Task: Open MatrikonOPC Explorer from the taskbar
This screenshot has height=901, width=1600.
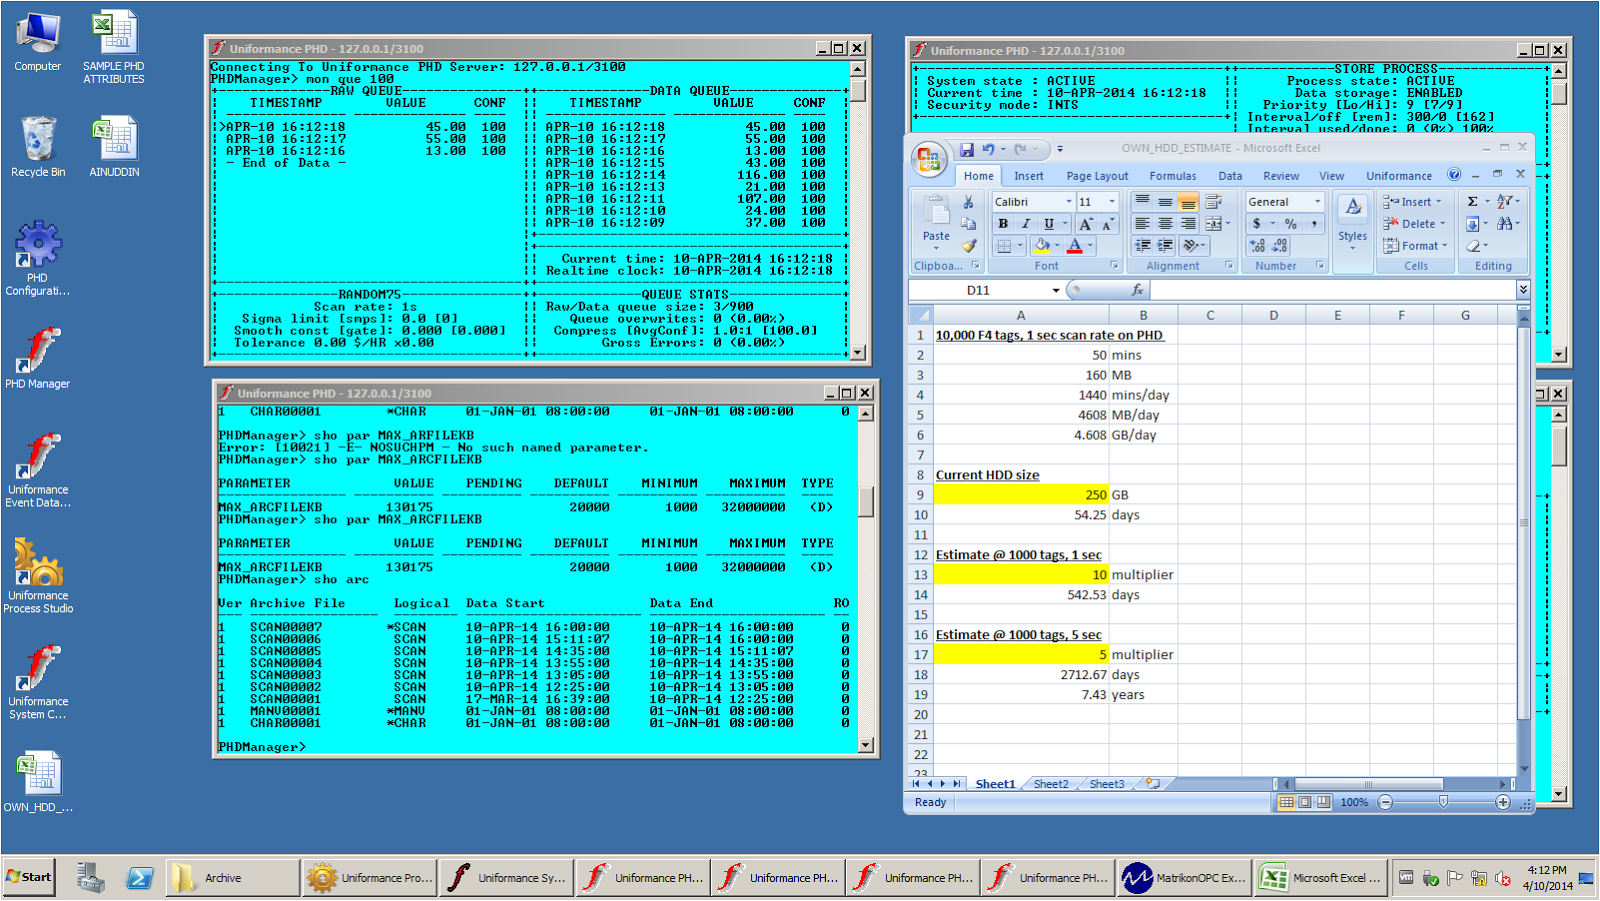Action: [1185, 877]
